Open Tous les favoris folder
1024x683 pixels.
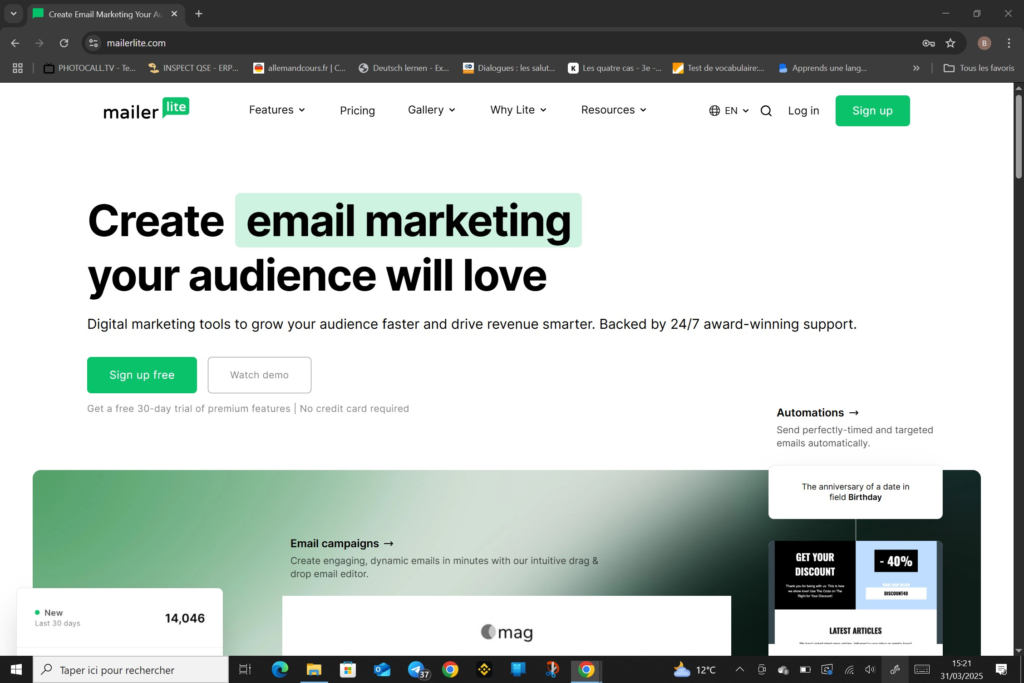[x=978, y=68]
